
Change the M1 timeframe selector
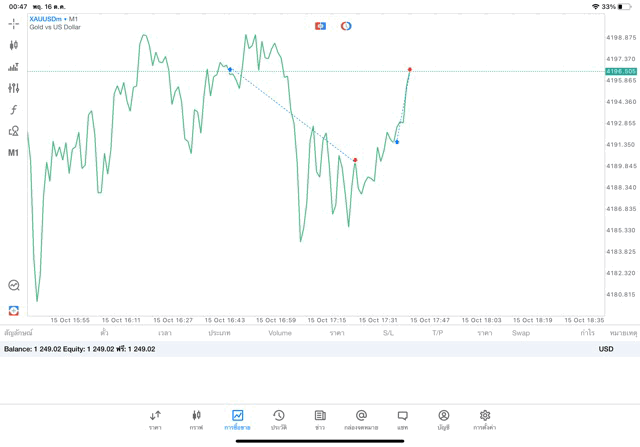point(13,153)
